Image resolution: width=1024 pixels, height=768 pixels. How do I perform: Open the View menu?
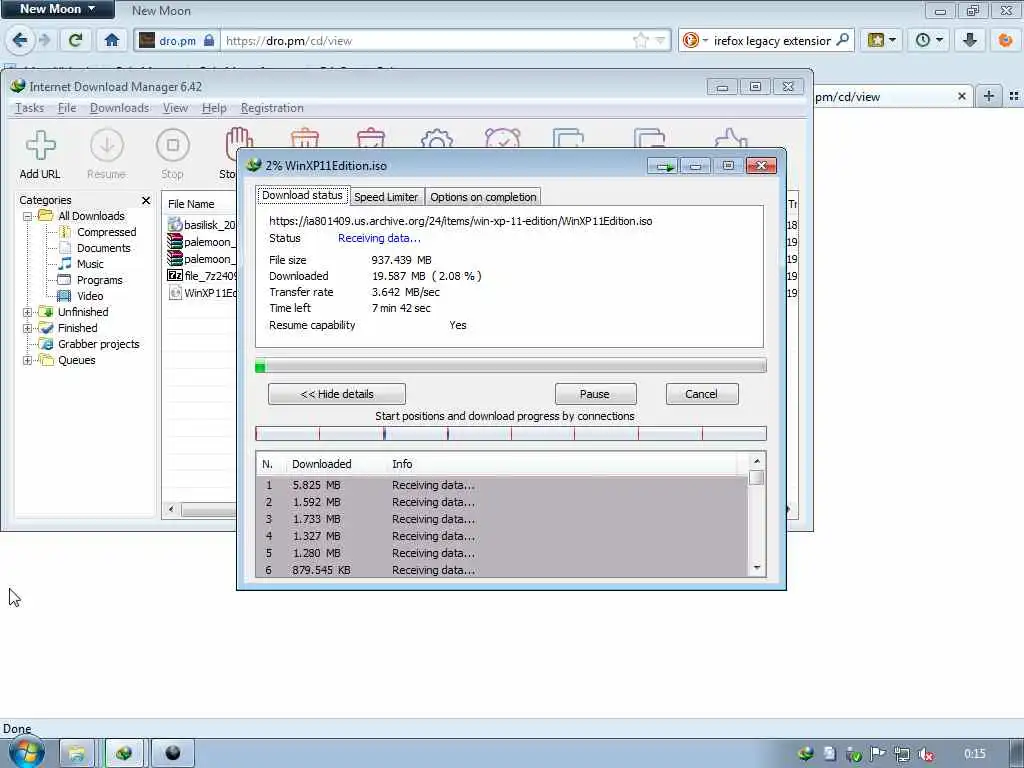pyautogui.click(x=175, y=108)
